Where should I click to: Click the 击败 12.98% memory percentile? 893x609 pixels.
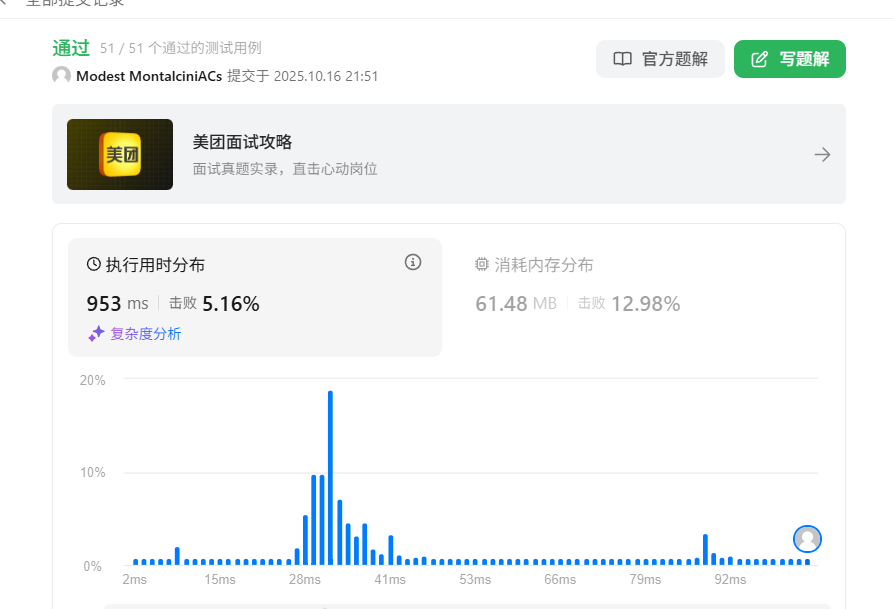629,304
